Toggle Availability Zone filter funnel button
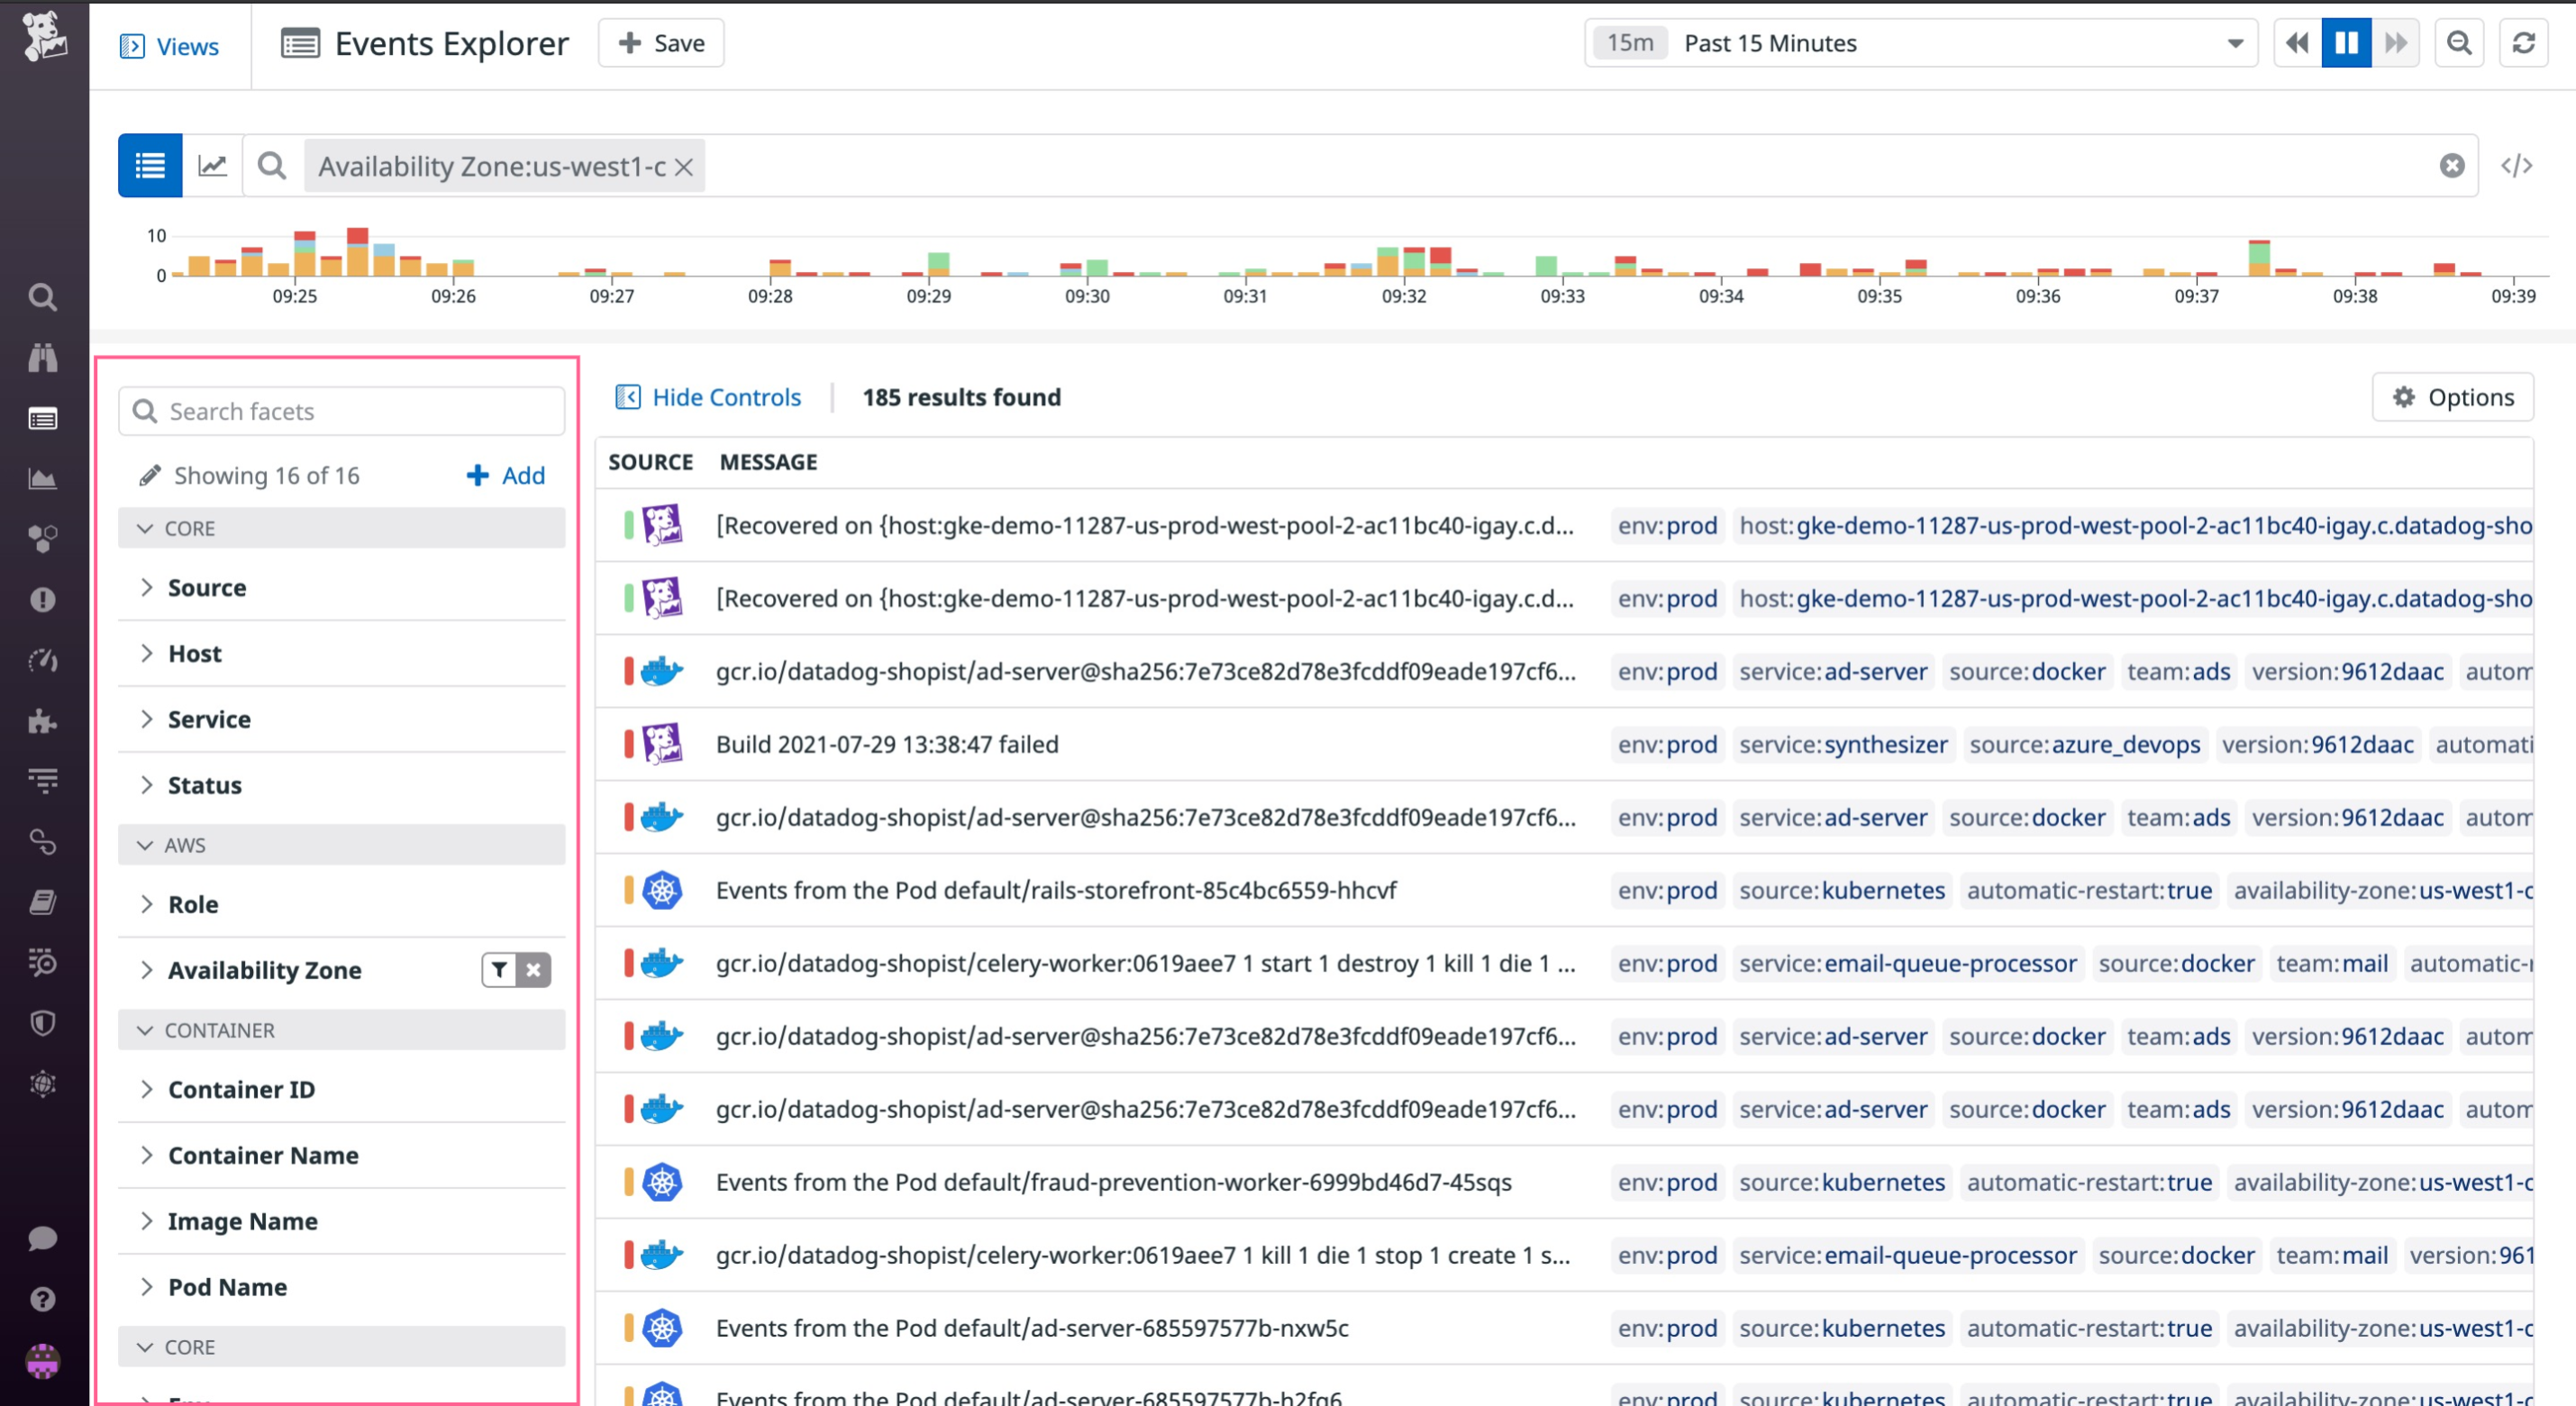The width and height of the screenshot is (2576, 1406). tap(499, 970)
